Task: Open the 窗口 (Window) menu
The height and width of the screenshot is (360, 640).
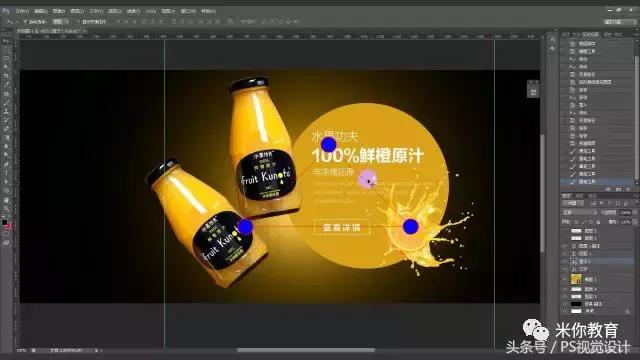Action: pyautogui.click(x=188, y=11)
